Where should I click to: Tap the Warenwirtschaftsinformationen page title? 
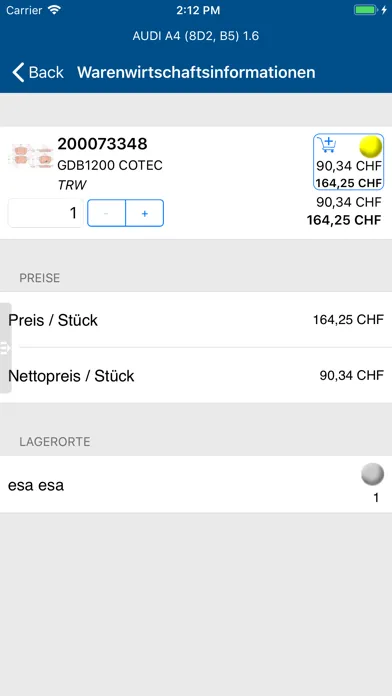pyautogui.click(x=196, y=72)
